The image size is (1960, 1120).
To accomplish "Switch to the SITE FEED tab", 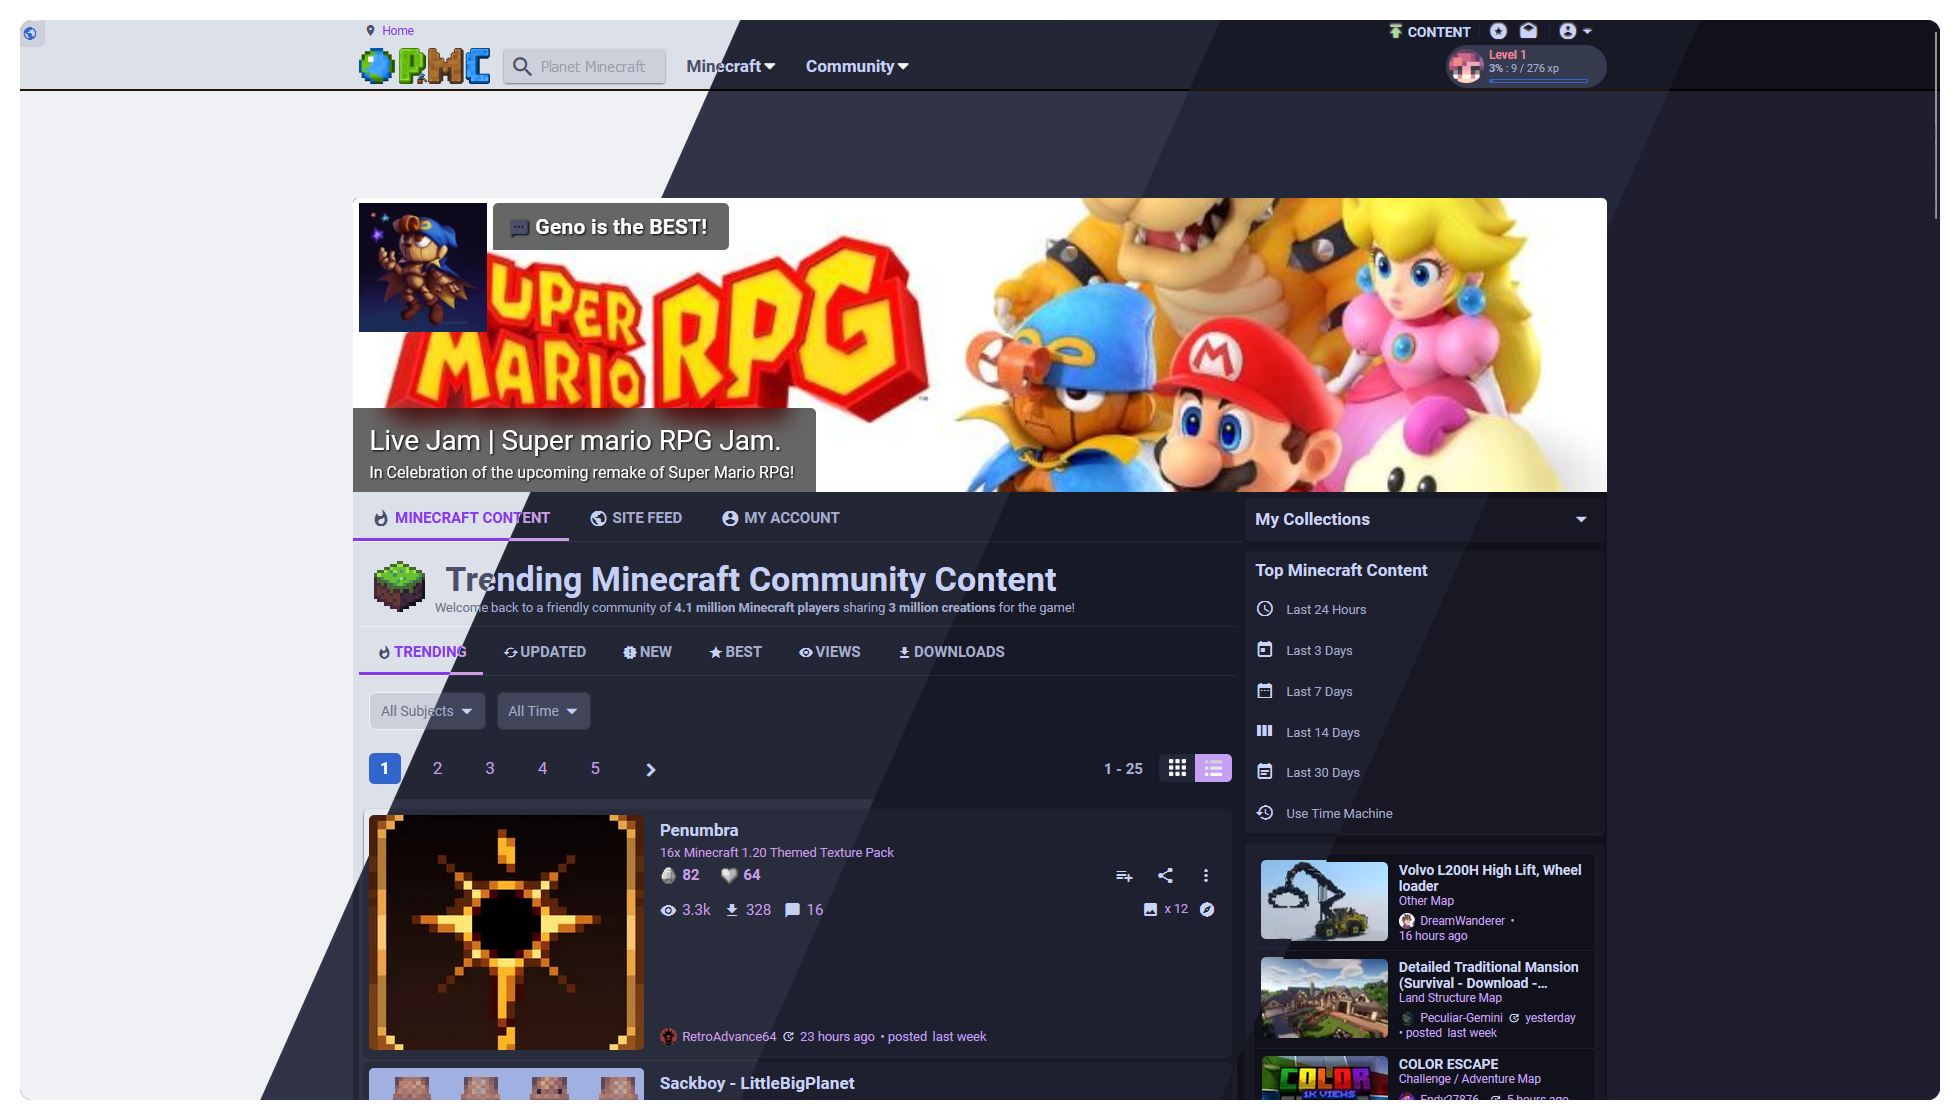I will pos(636,518).
